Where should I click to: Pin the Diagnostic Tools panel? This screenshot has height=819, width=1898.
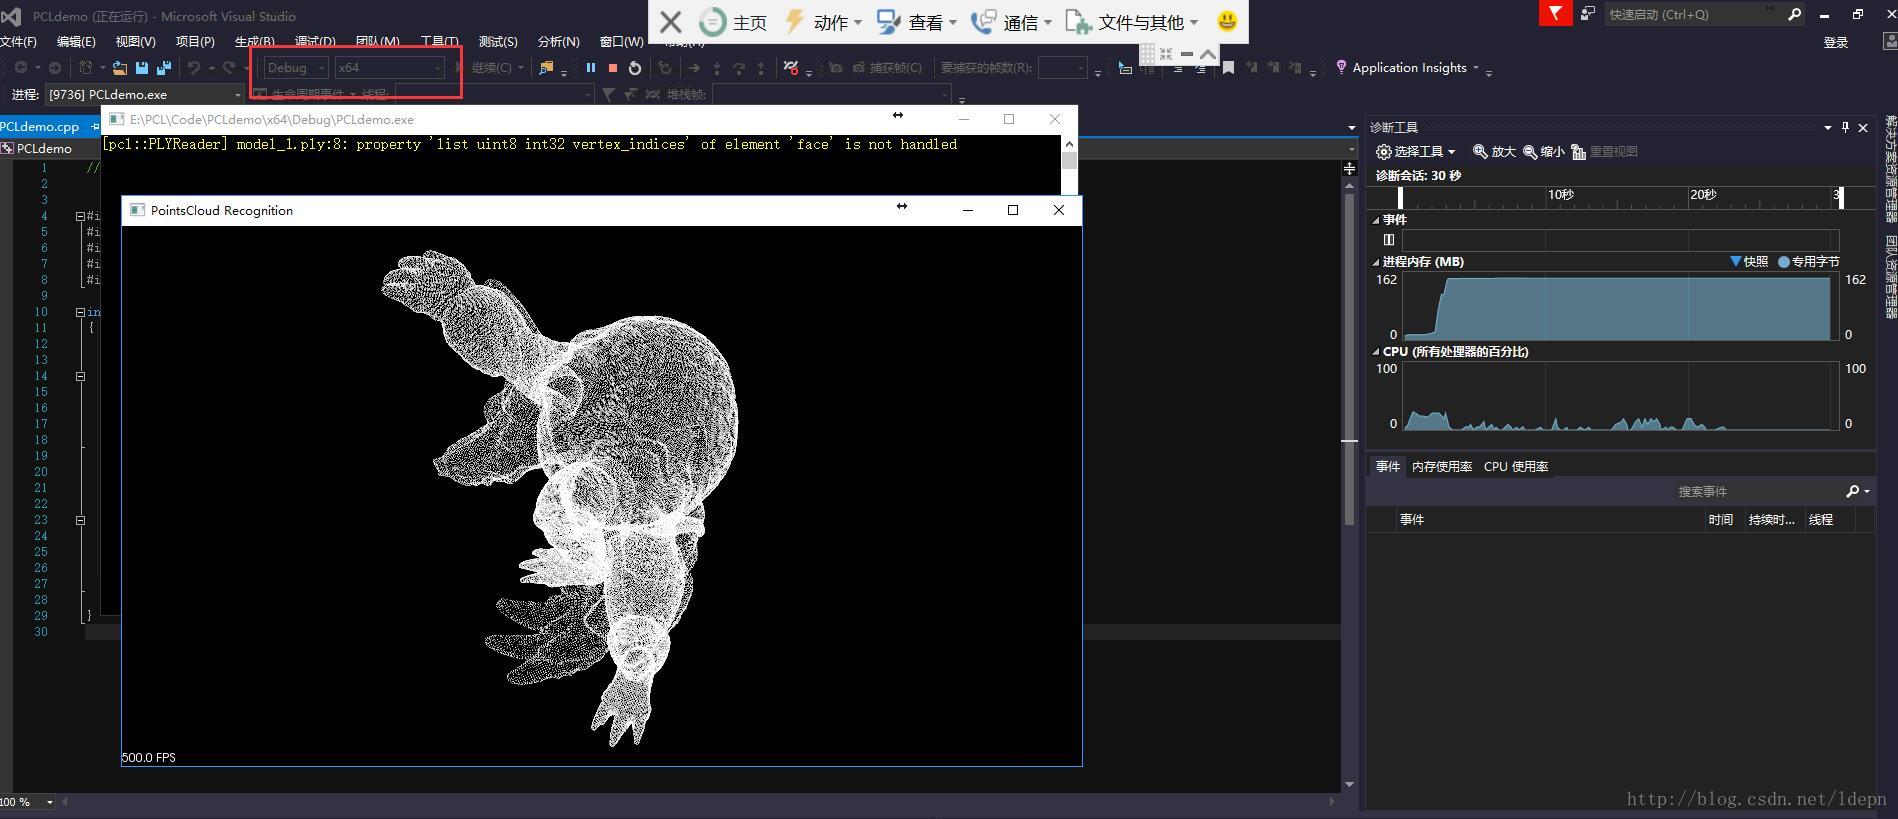[x=1845, y=128]
